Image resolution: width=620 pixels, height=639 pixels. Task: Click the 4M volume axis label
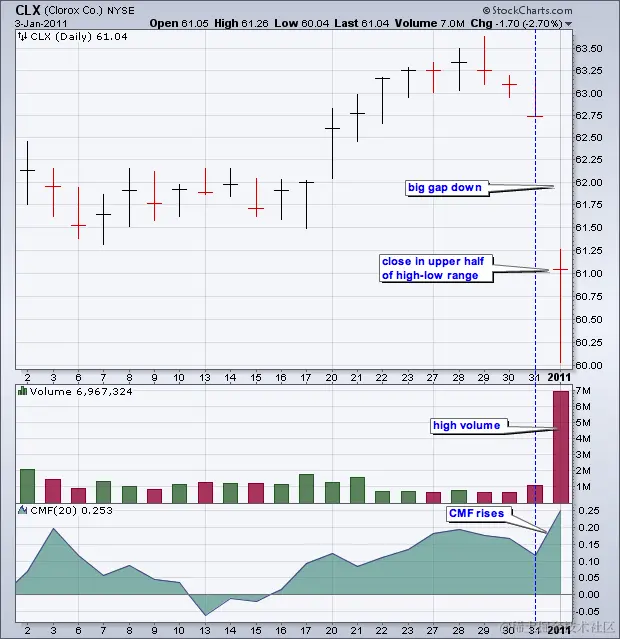(583, 438)
